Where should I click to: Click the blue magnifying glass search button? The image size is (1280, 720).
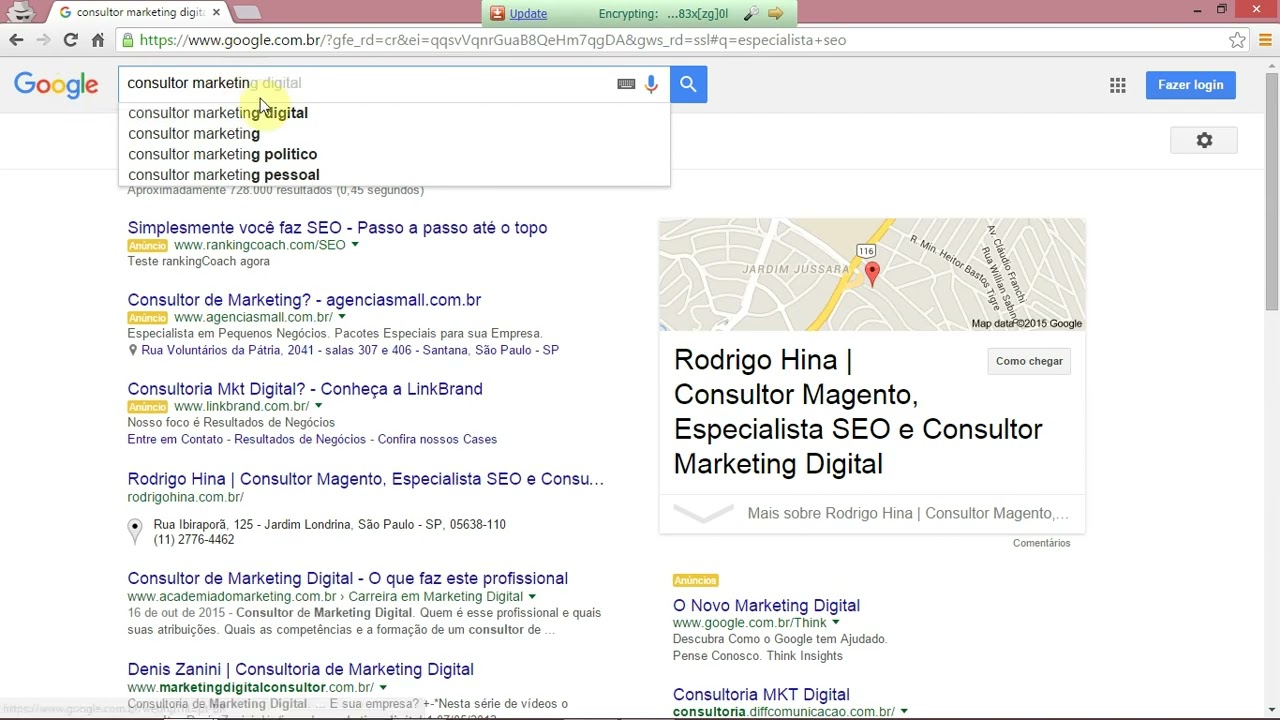(x=688, y=84)
